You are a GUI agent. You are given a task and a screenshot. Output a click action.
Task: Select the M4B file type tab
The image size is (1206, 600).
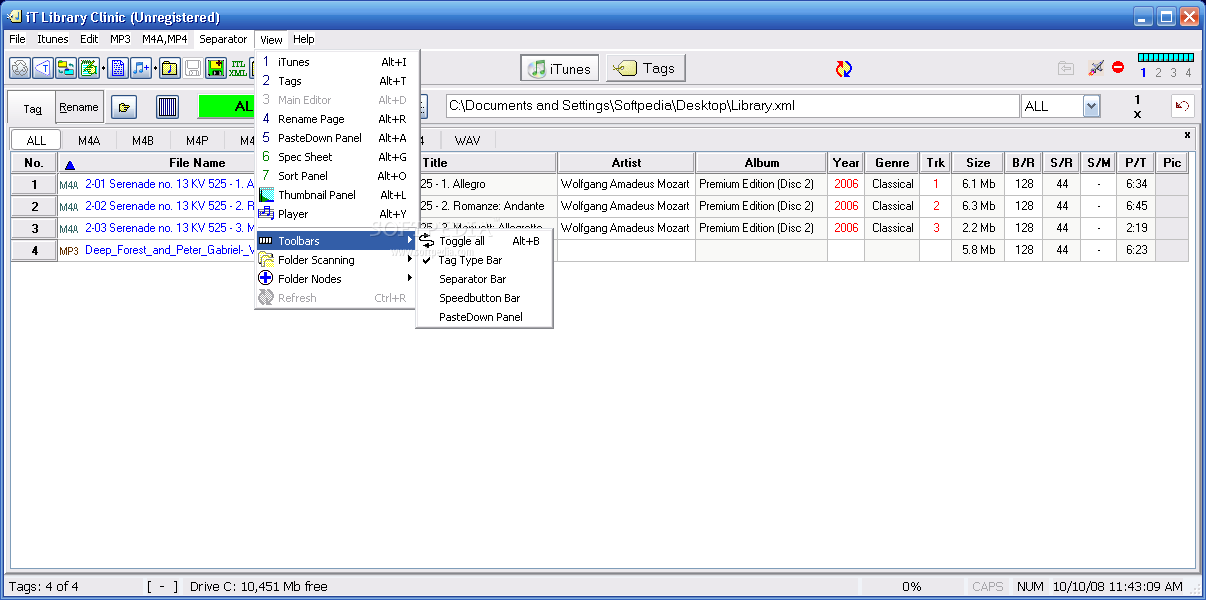coord(143,140)
